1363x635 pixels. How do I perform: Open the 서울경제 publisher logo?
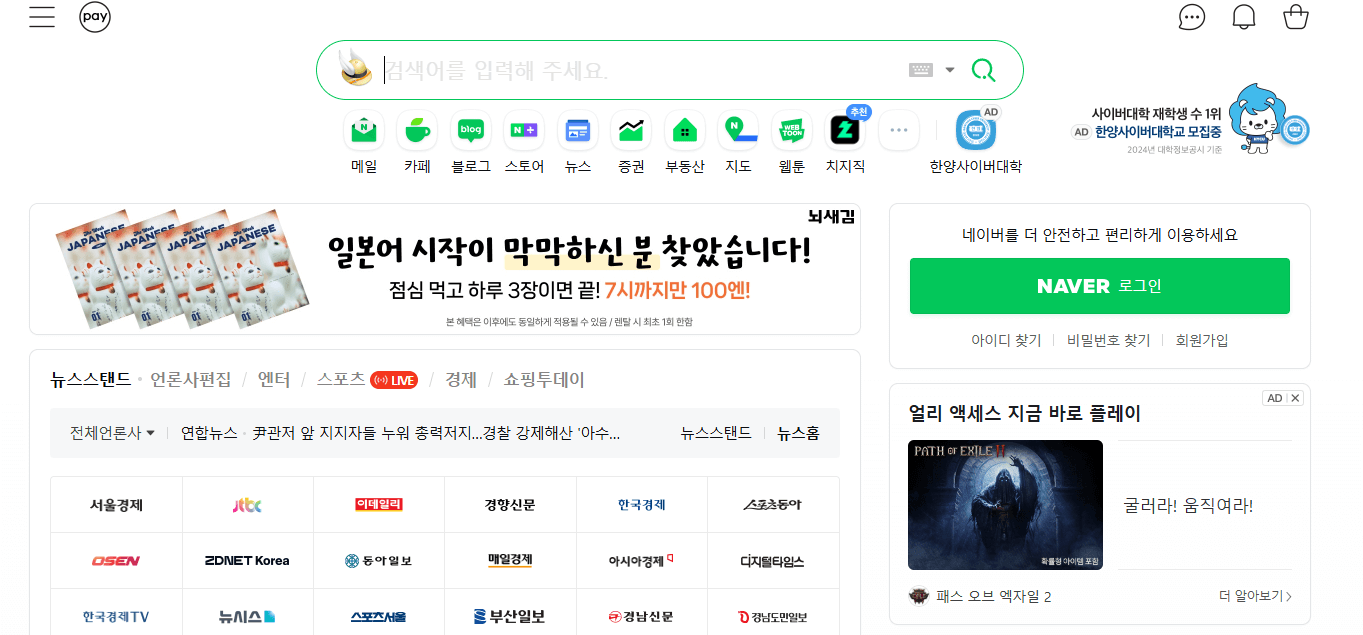116,505
